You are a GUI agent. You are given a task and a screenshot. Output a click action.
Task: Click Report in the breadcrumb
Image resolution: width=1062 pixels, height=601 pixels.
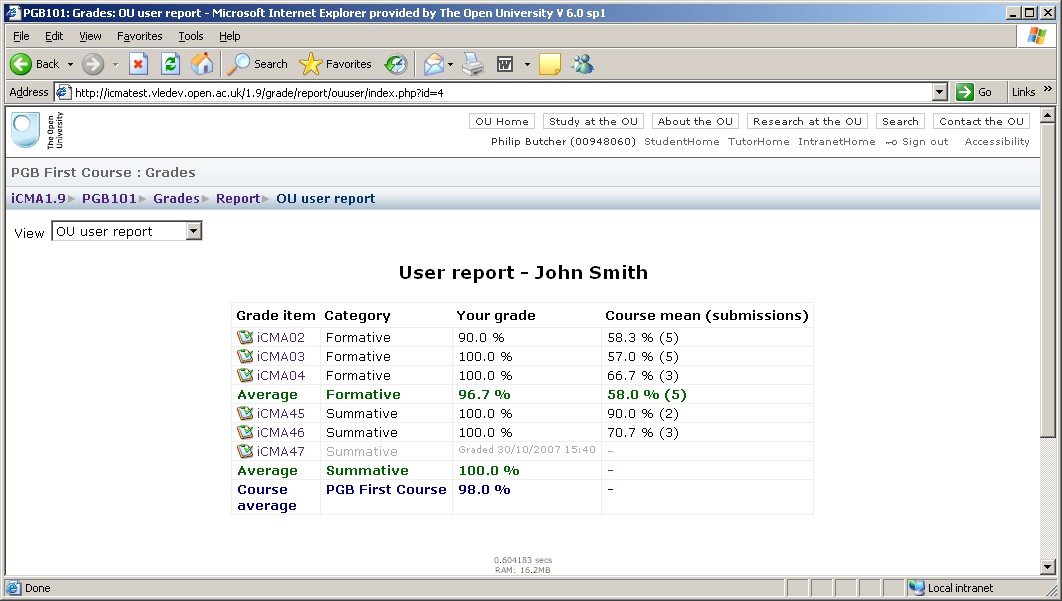(x=238, y=199)
